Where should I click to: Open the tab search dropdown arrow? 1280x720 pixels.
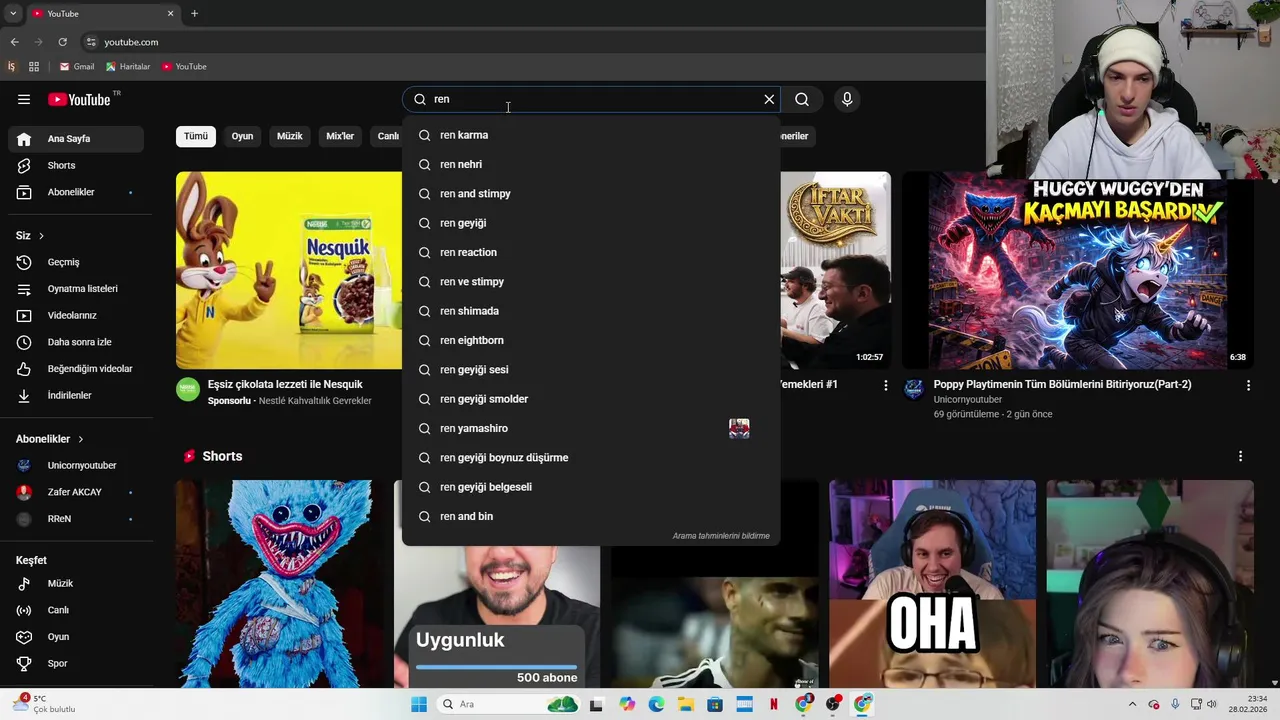coord(13,13)
